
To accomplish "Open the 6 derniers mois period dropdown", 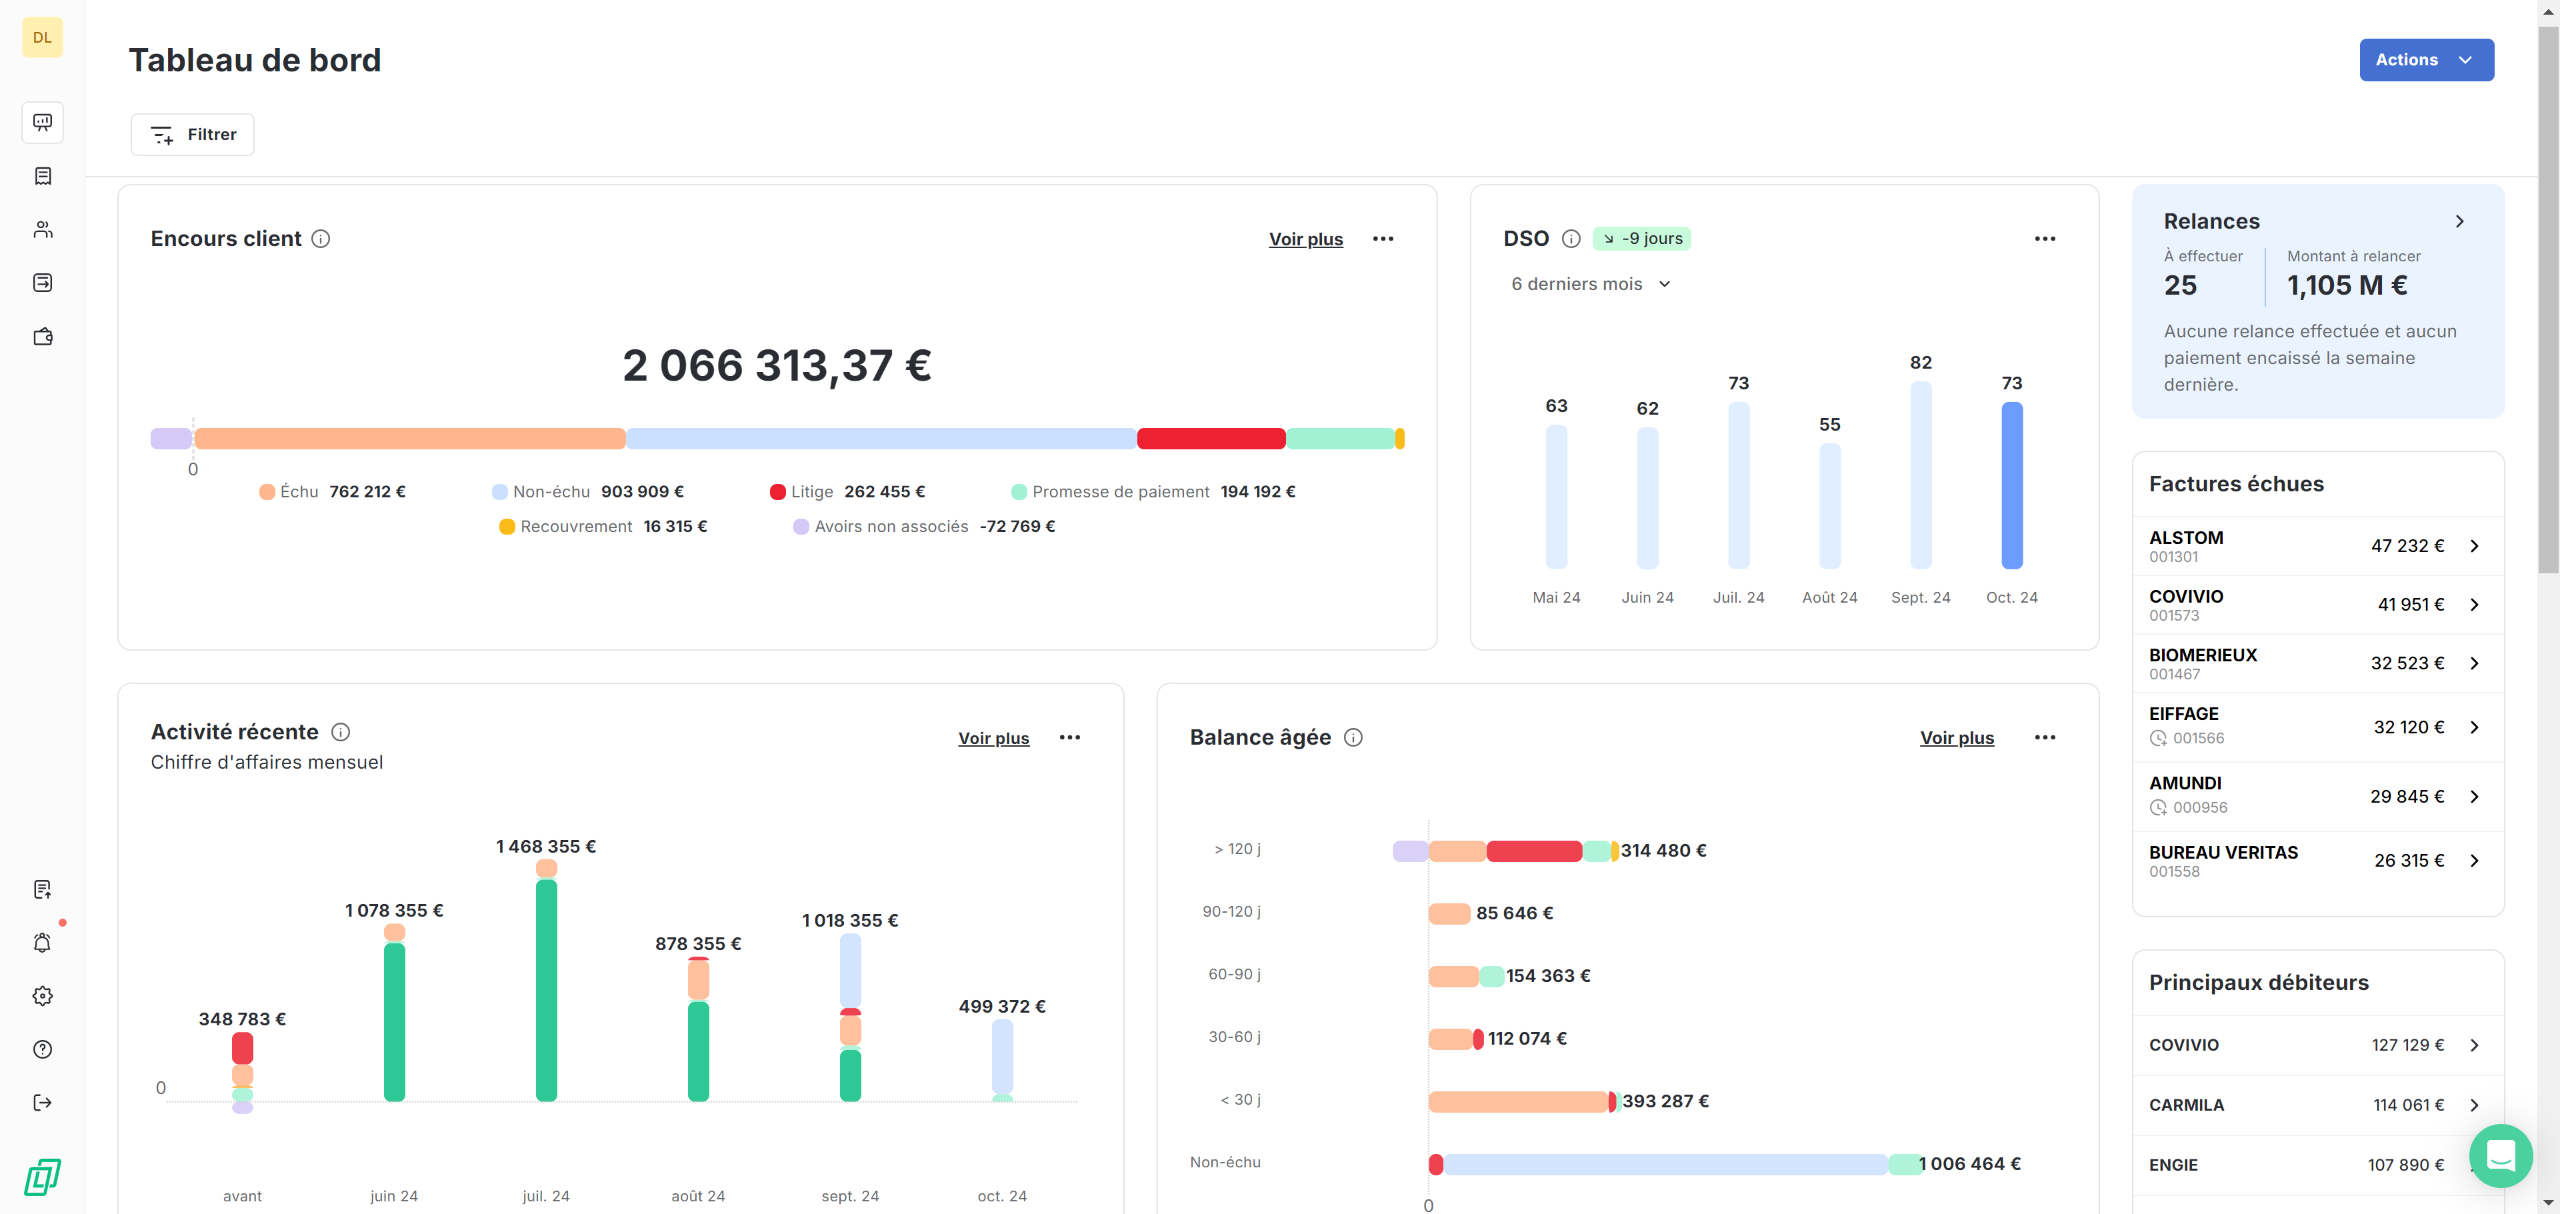I will point(1590,284).
